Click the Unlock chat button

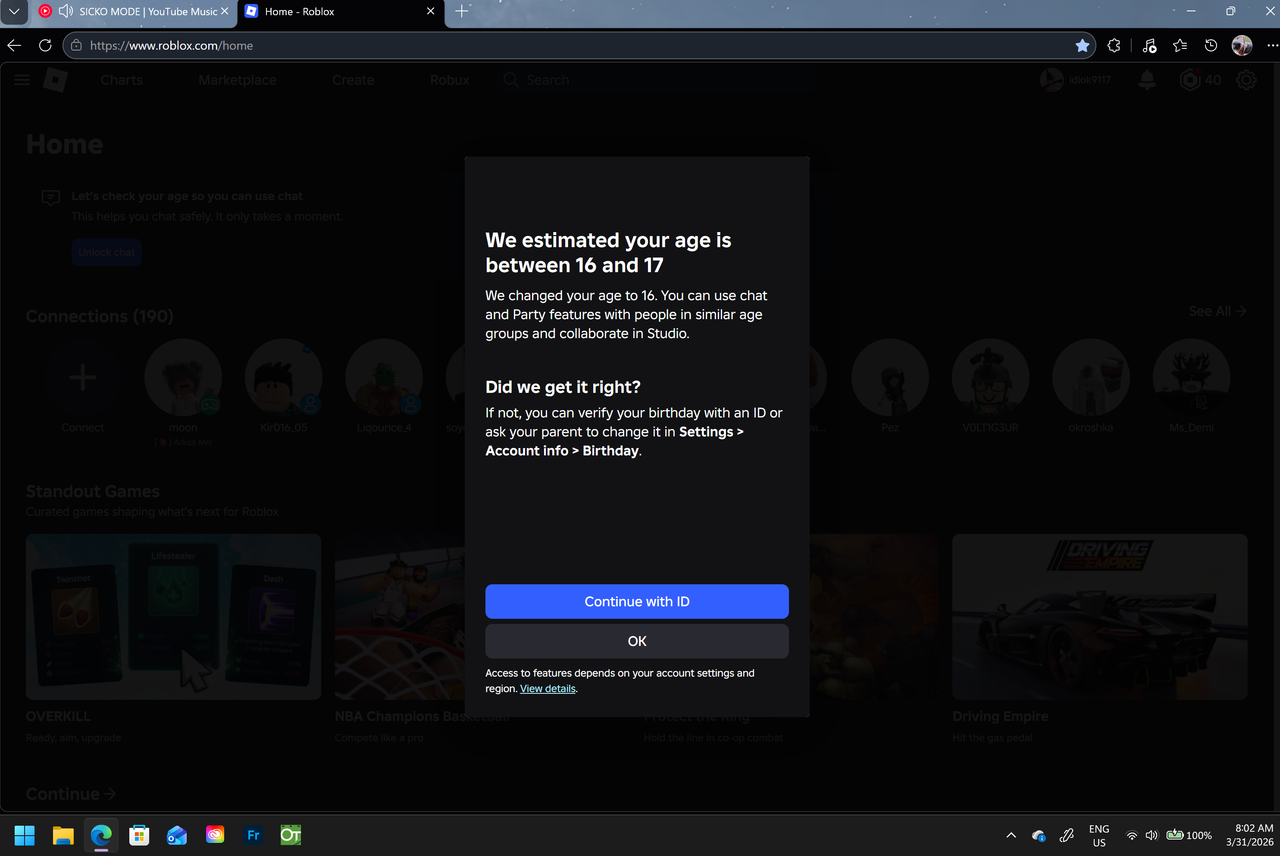pyautogui.click(x=107, y=252)
